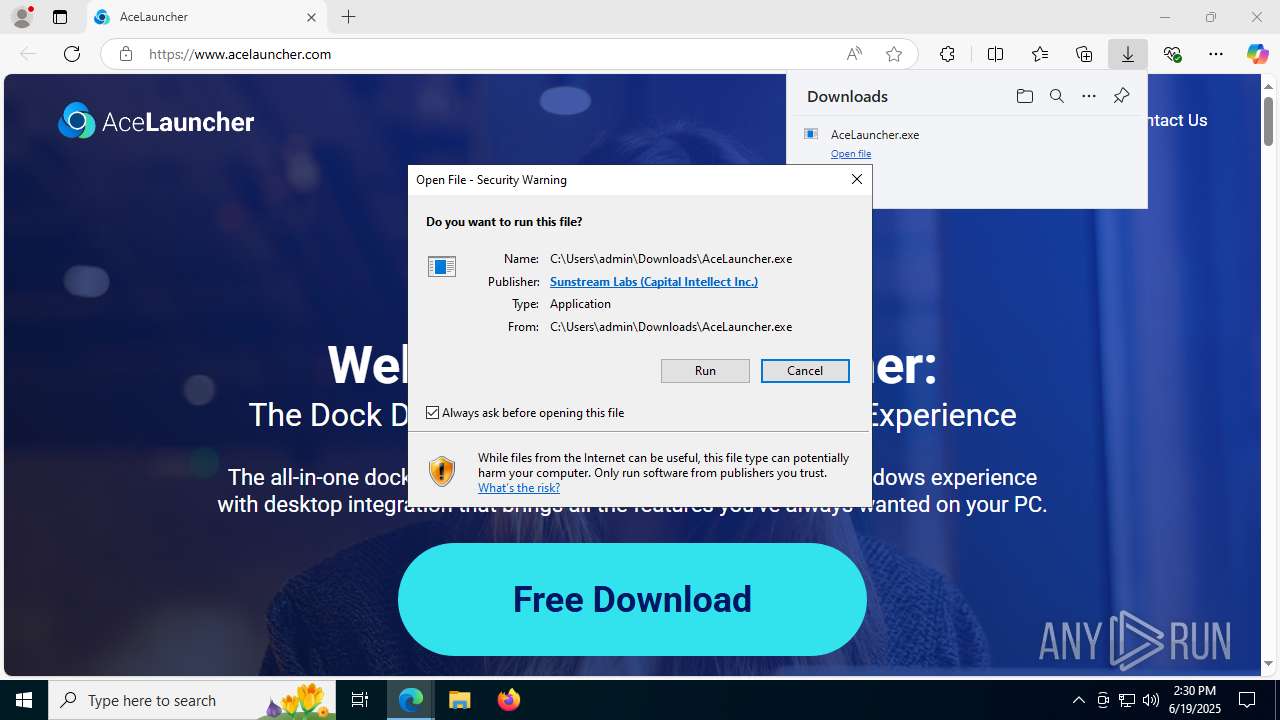Click the Contact Us nav link

coord(1177,120)
